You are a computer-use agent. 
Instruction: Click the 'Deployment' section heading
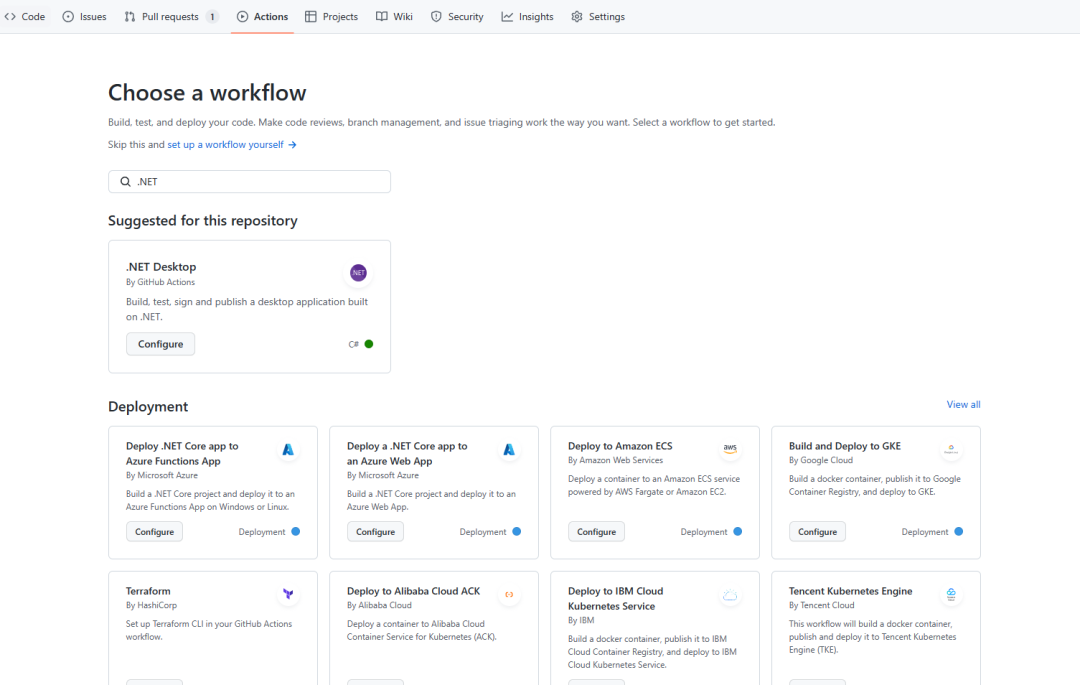(x=148, y=406)
